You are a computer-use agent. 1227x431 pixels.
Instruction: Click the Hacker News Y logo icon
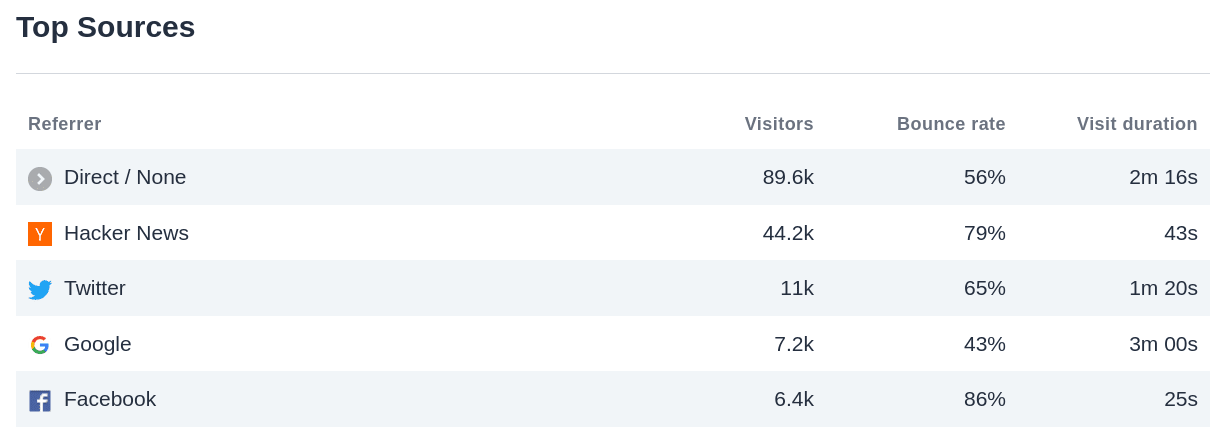[40, 234]
